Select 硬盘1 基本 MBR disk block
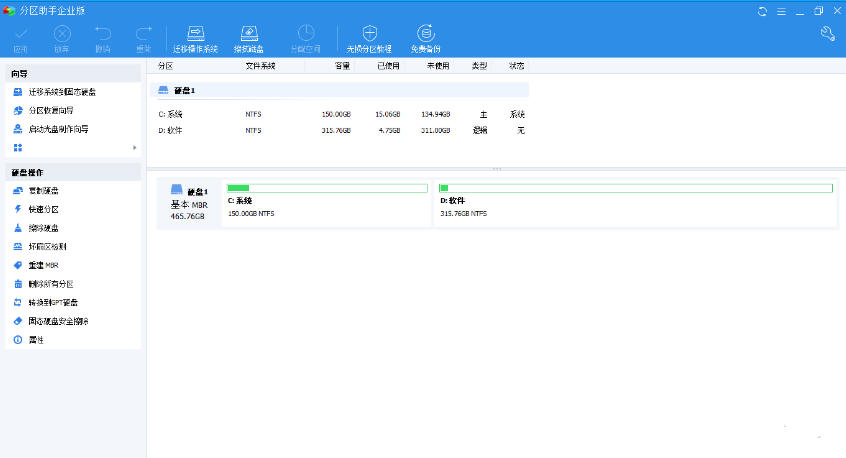Image resolution: width=846 pixels, height=458 pixels. coord(189,203)
